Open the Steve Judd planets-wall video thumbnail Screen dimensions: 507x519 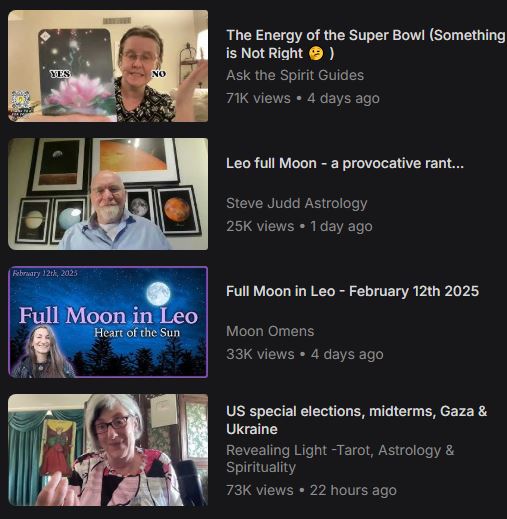pyautogui.click(x=108, y=194)
